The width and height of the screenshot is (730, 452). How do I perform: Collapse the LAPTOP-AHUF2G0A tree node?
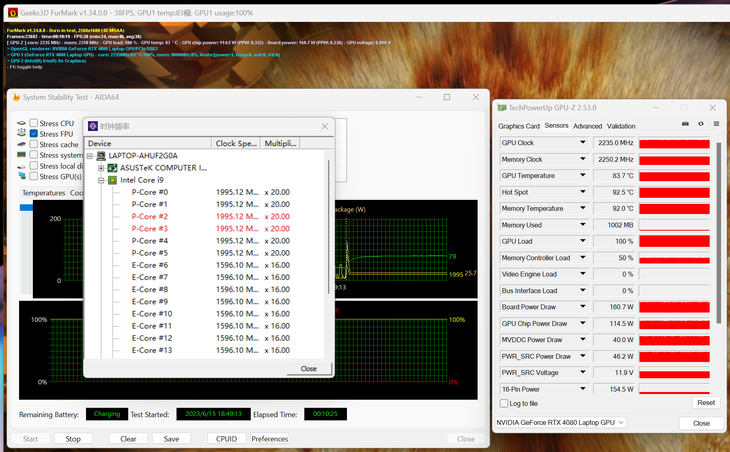[x=90, y=156]
